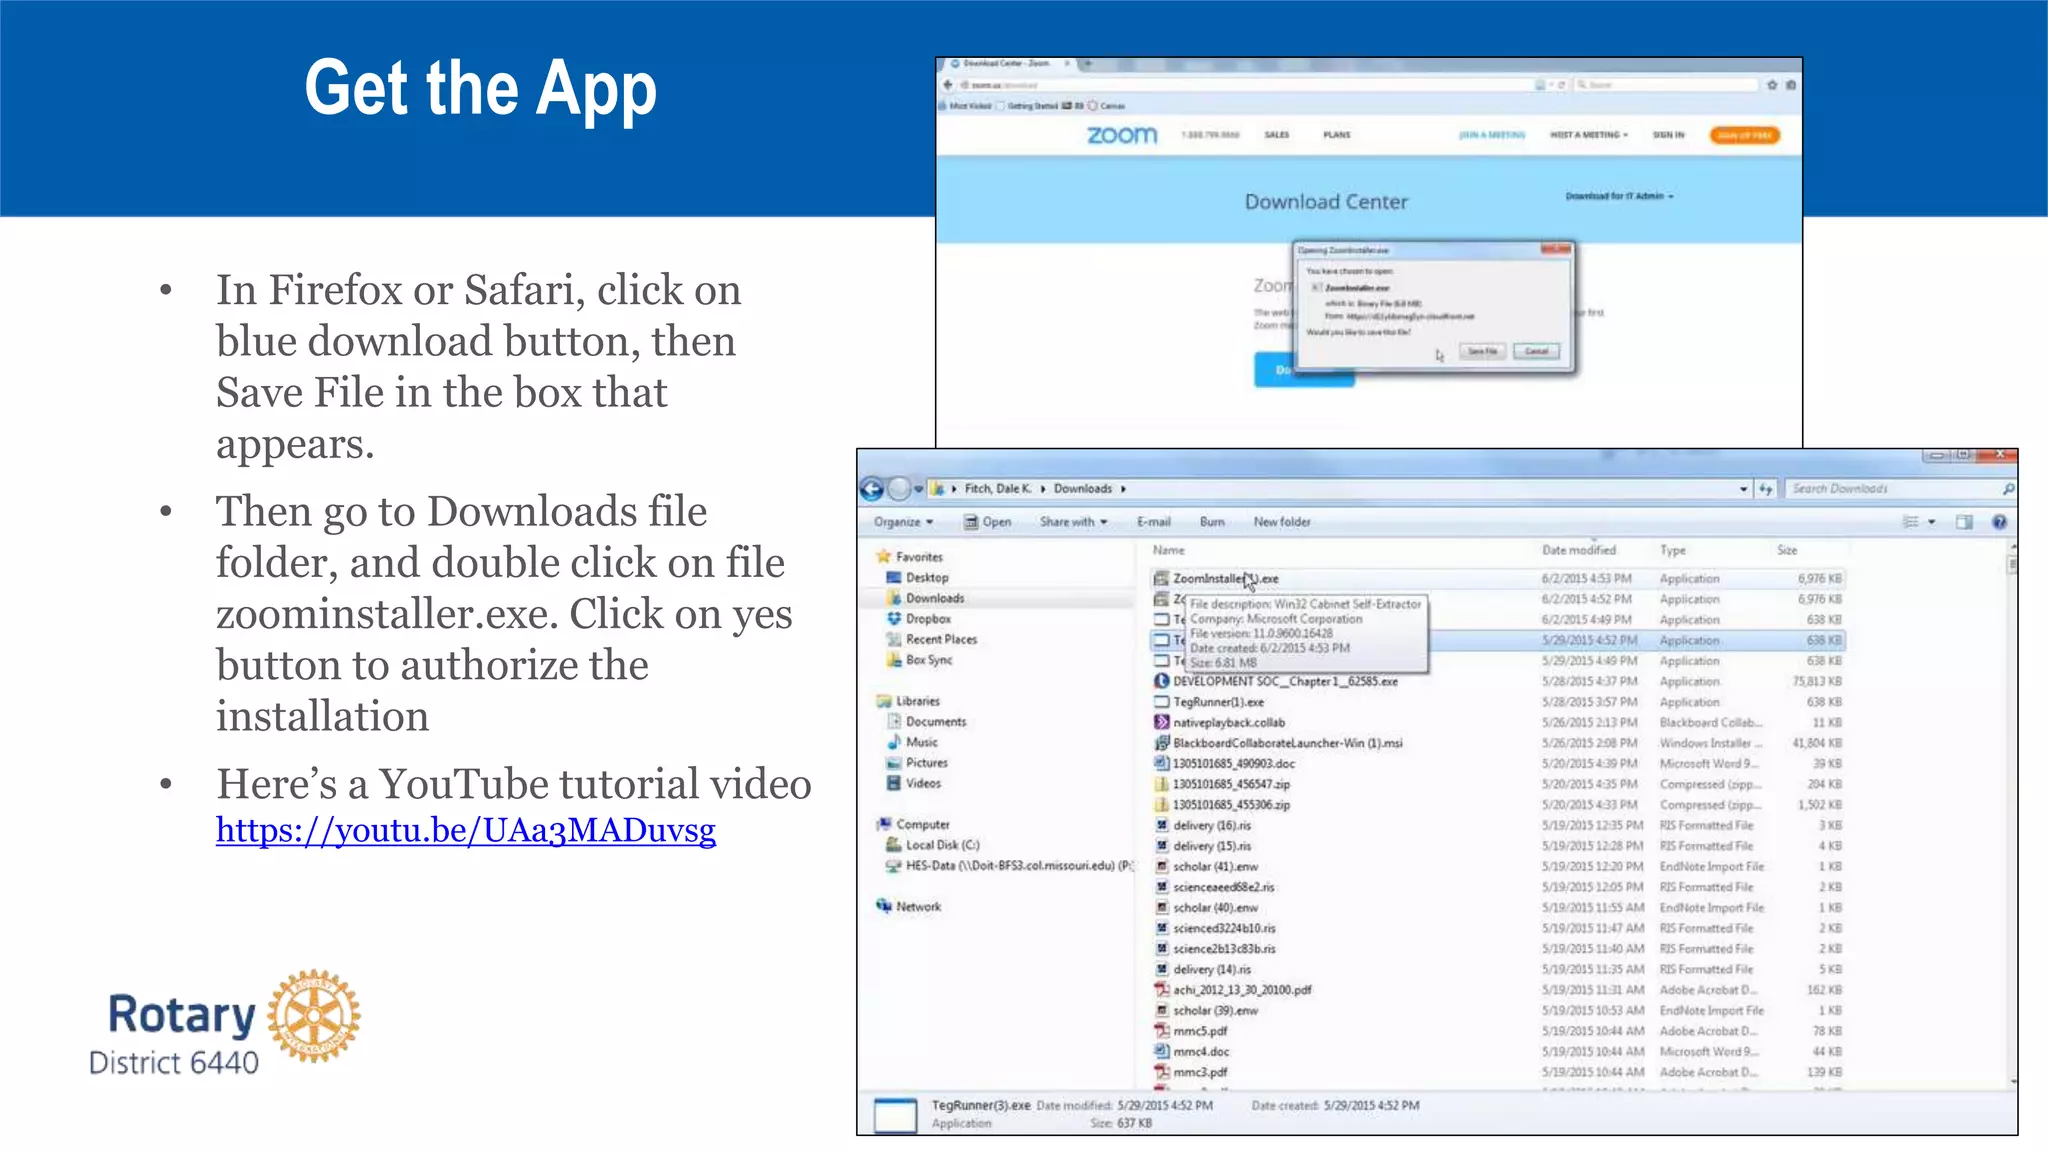
Task: Click the Explorer refresh button
Action: 1766,489
